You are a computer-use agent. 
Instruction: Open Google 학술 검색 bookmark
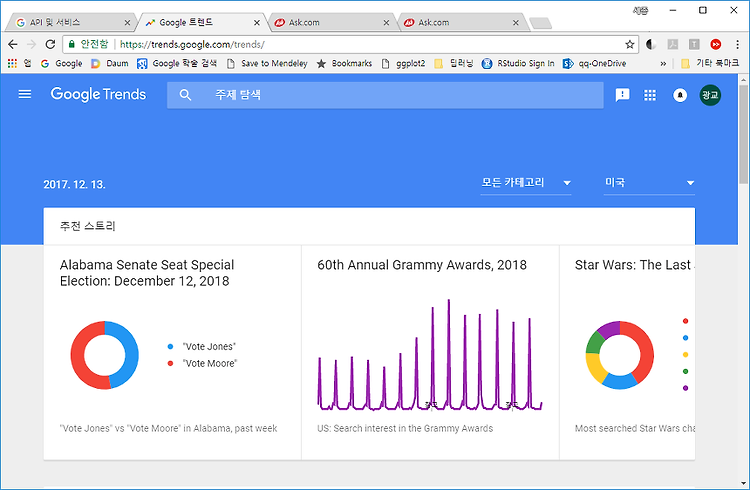coord(177,63)
